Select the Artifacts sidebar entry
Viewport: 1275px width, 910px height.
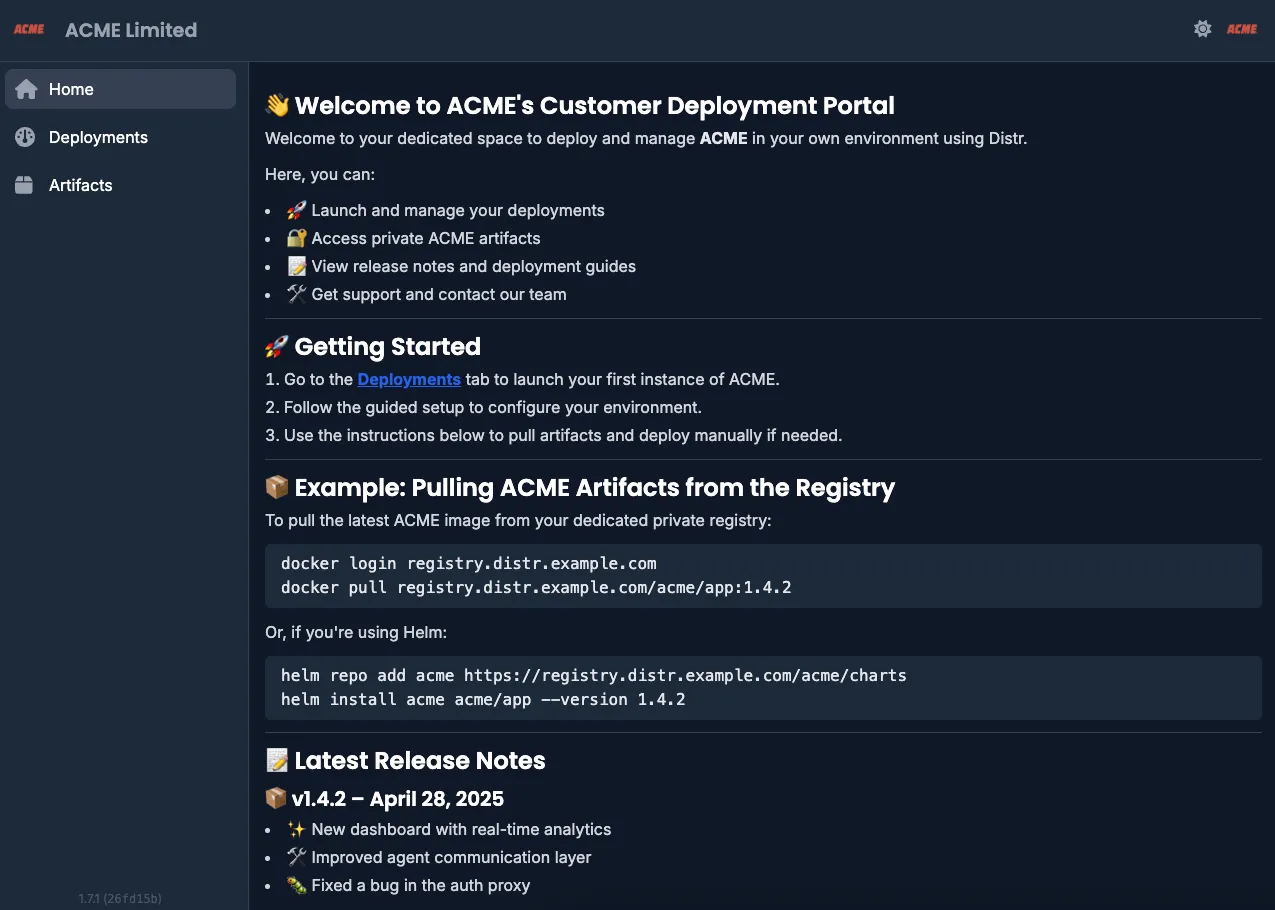tap(81, 185)
